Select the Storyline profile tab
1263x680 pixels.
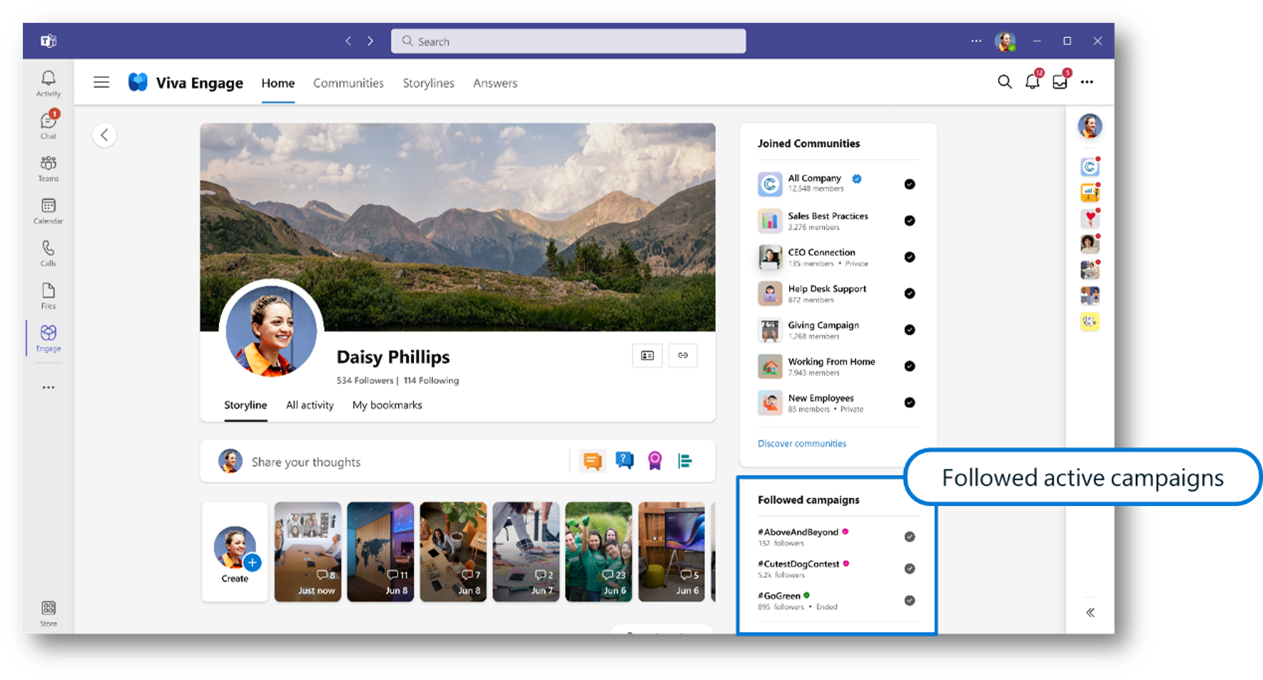245,405
